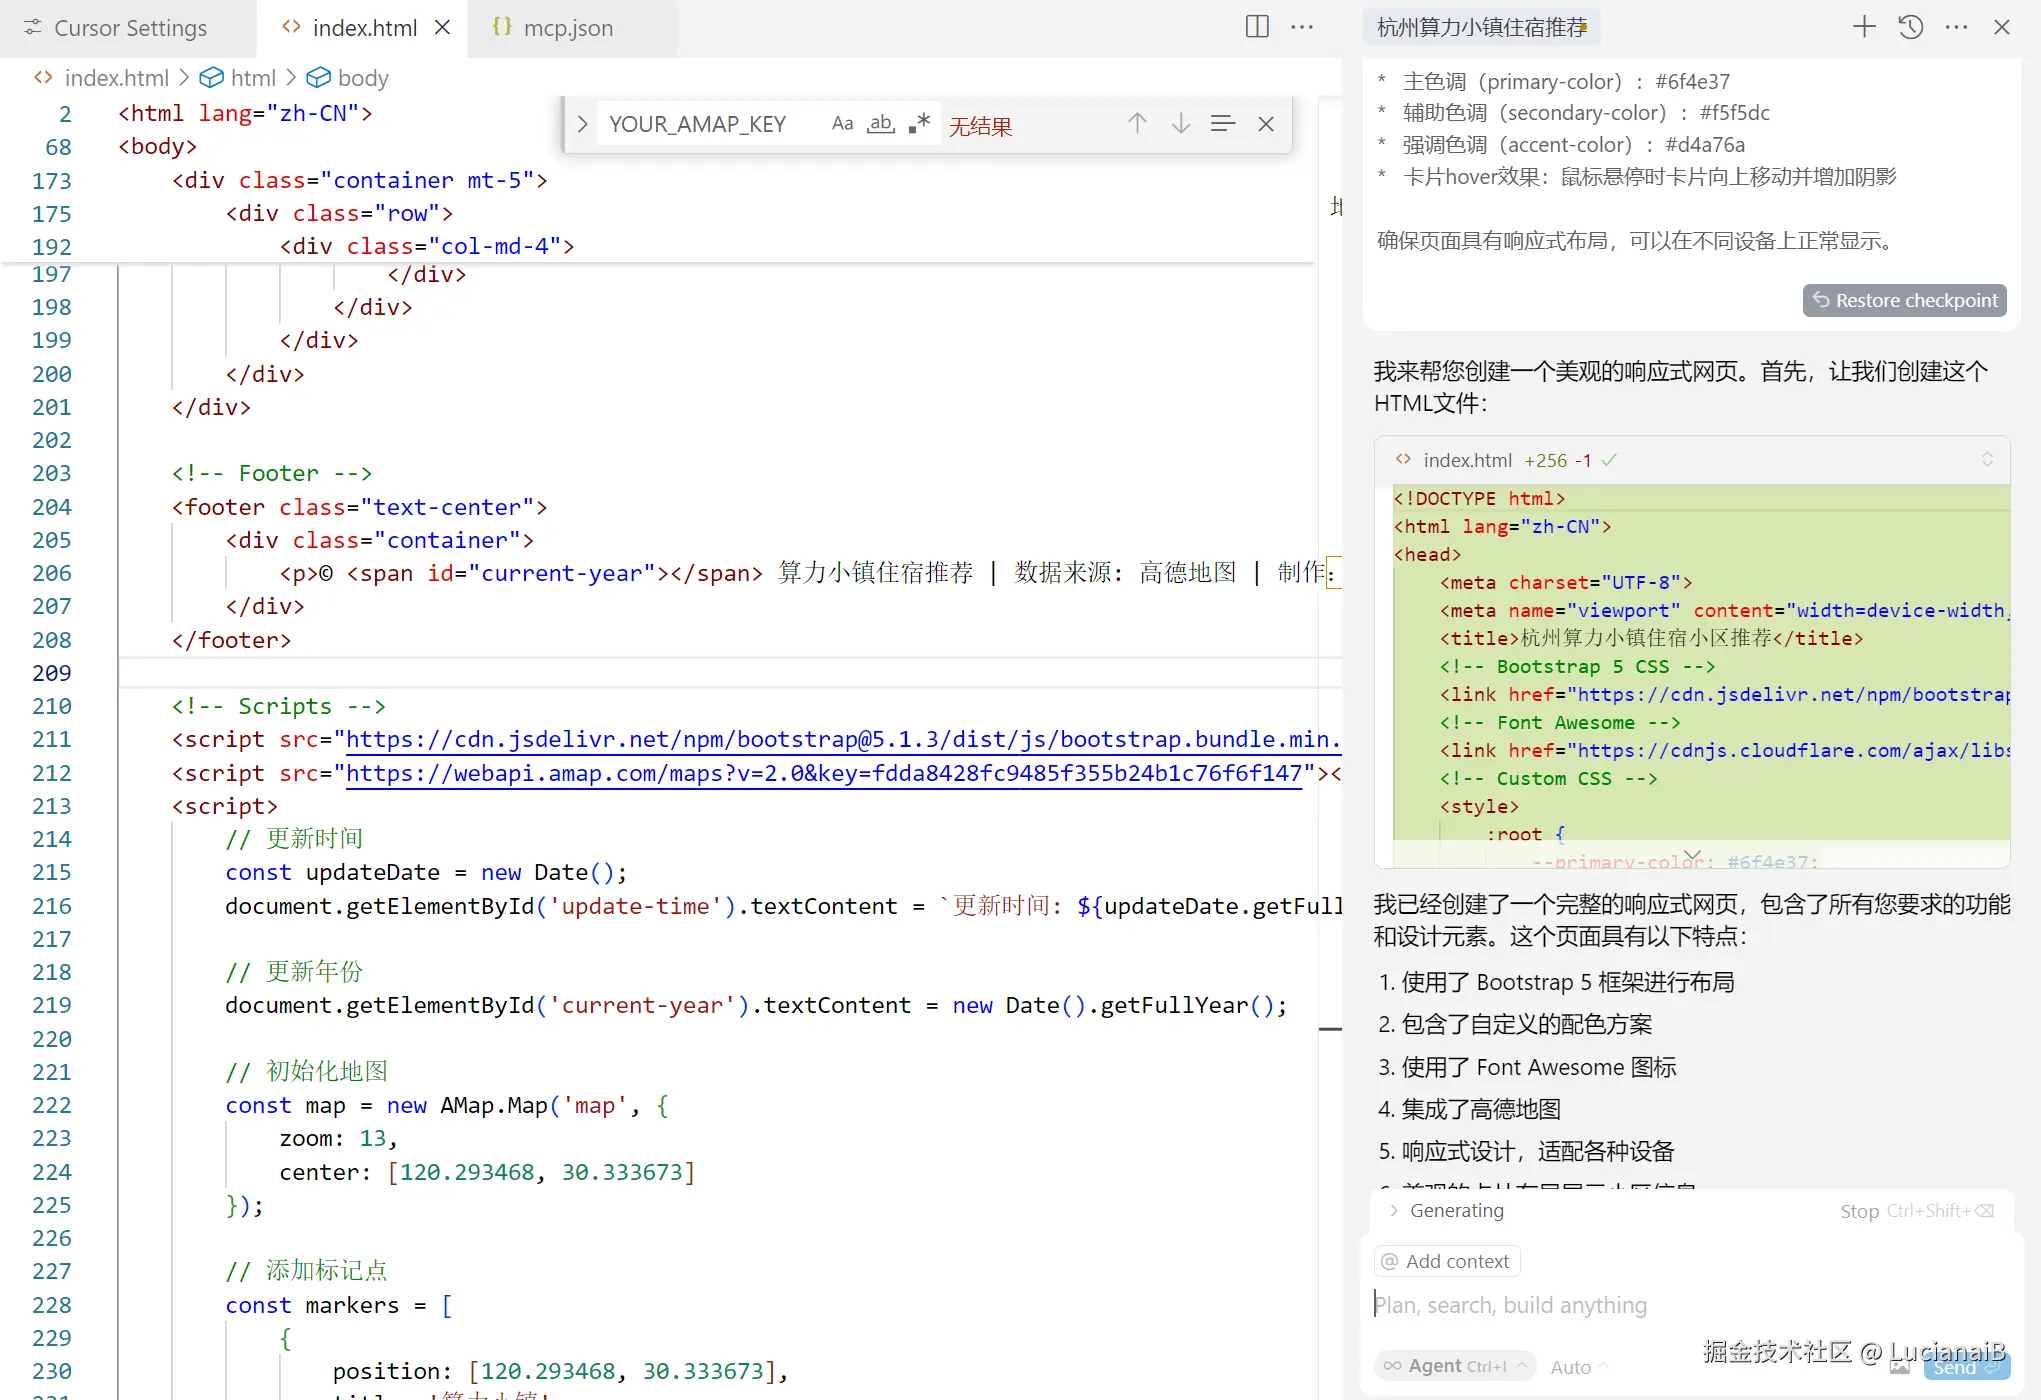Toggle match case in find bar
2041x1400 pixels.
842,123
